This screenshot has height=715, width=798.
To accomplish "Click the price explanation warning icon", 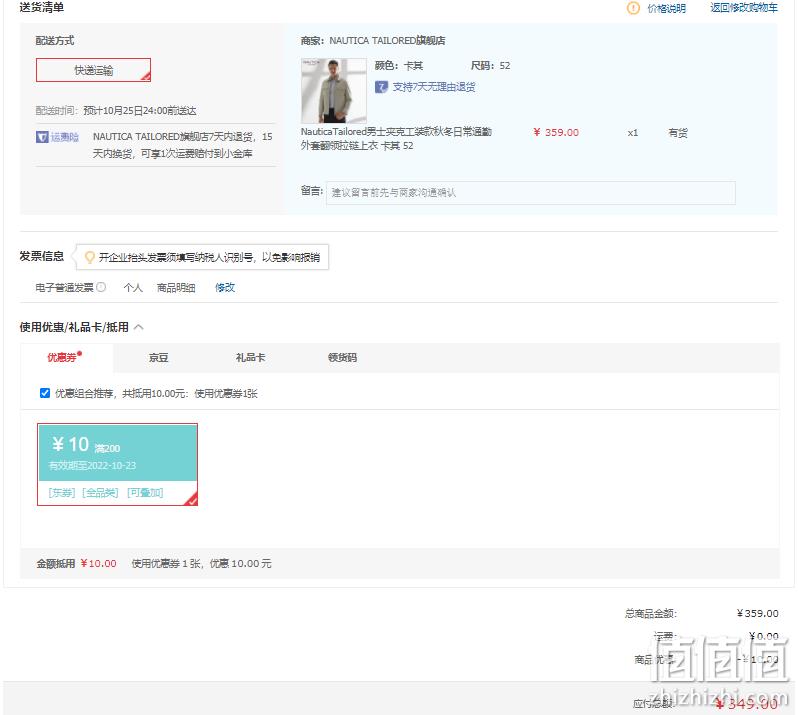I will (633, 8).
